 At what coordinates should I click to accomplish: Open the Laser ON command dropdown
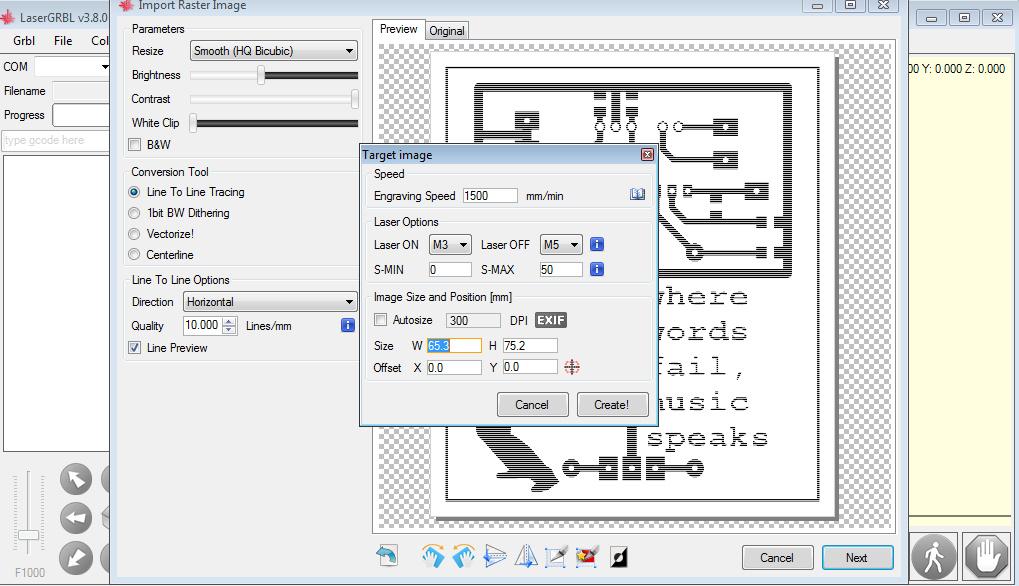[449, 243]
